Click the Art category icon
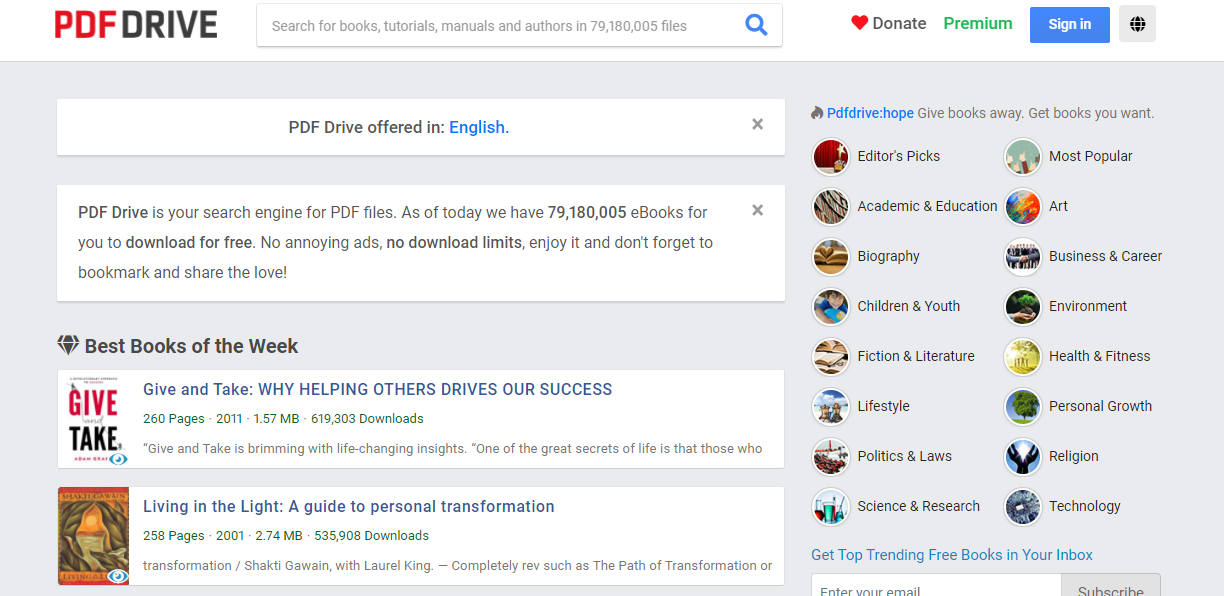 pyautogui.click(x=1023, y=206)
